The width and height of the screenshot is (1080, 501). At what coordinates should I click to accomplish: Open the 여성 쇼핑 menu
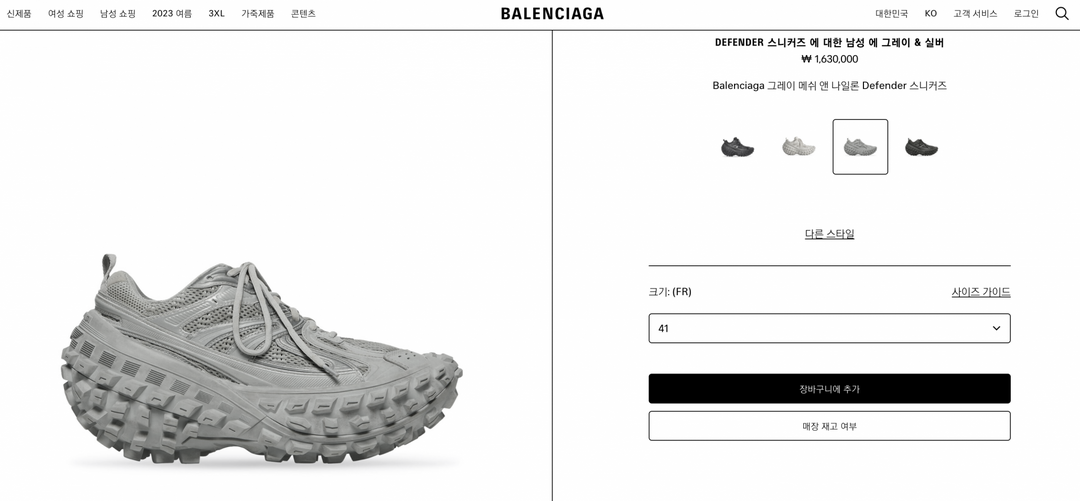(x=65, y=14)
